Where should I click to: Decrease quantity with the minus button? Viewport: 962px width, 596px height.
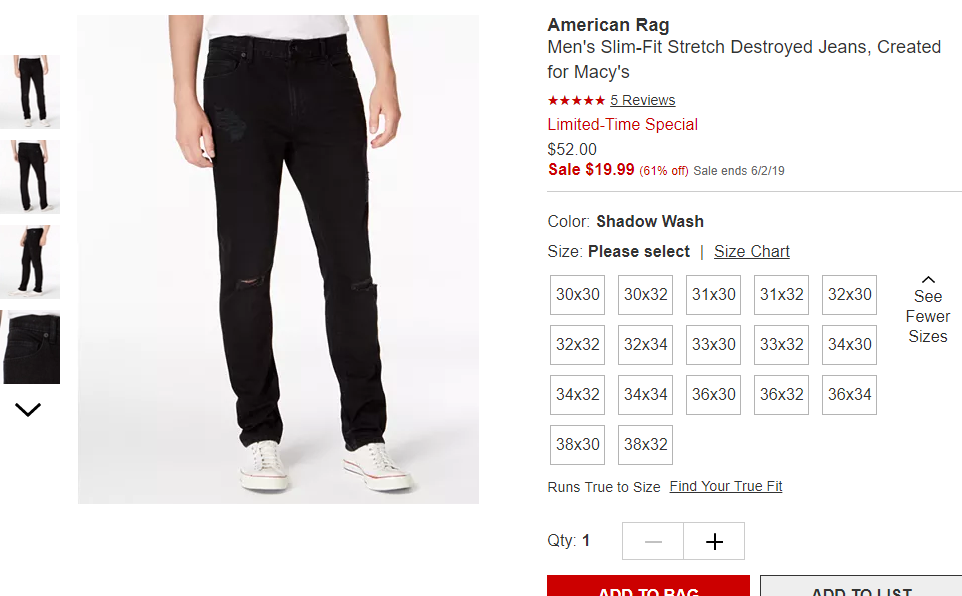point(653,541)
